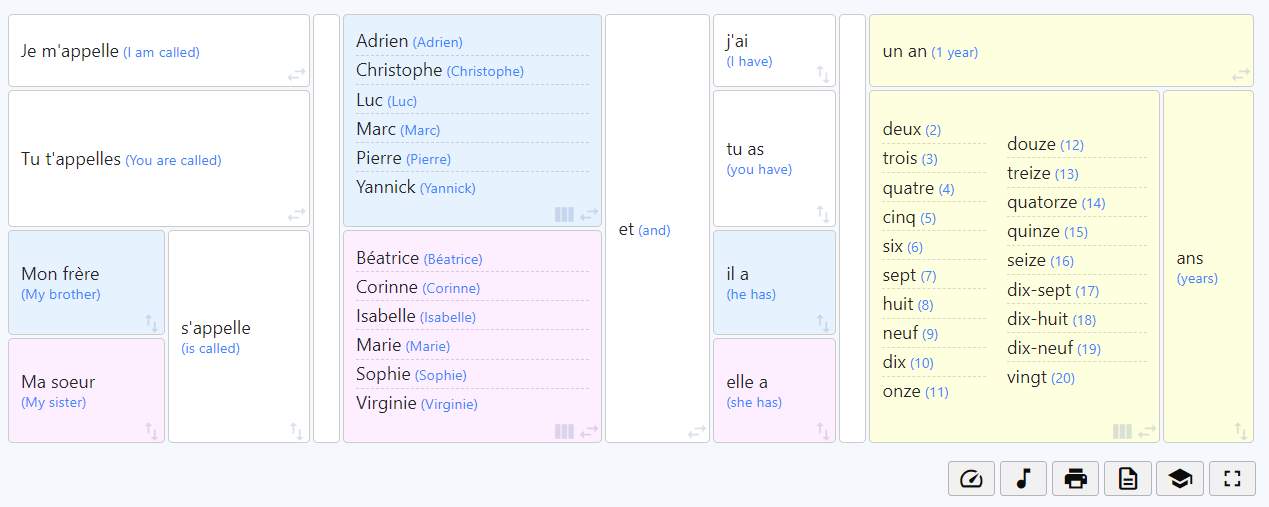Toggle columns icon in the girls' names cell
Viewport: 1269px width, 507px height.
point(564,431)
